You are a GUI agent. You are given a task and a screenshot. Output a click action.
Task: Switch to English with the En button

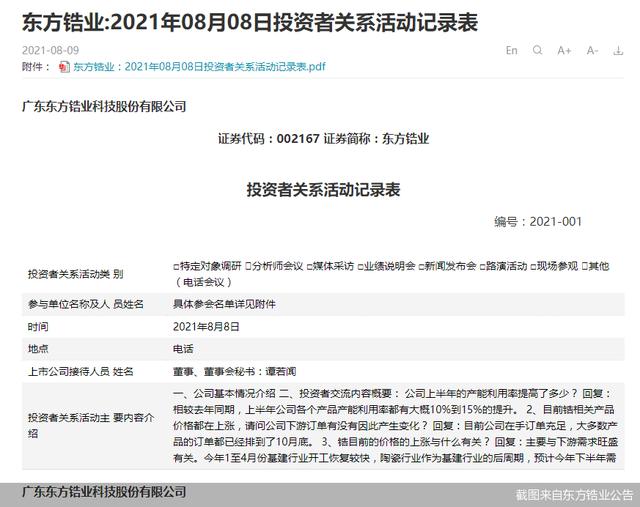click(511, 51)
